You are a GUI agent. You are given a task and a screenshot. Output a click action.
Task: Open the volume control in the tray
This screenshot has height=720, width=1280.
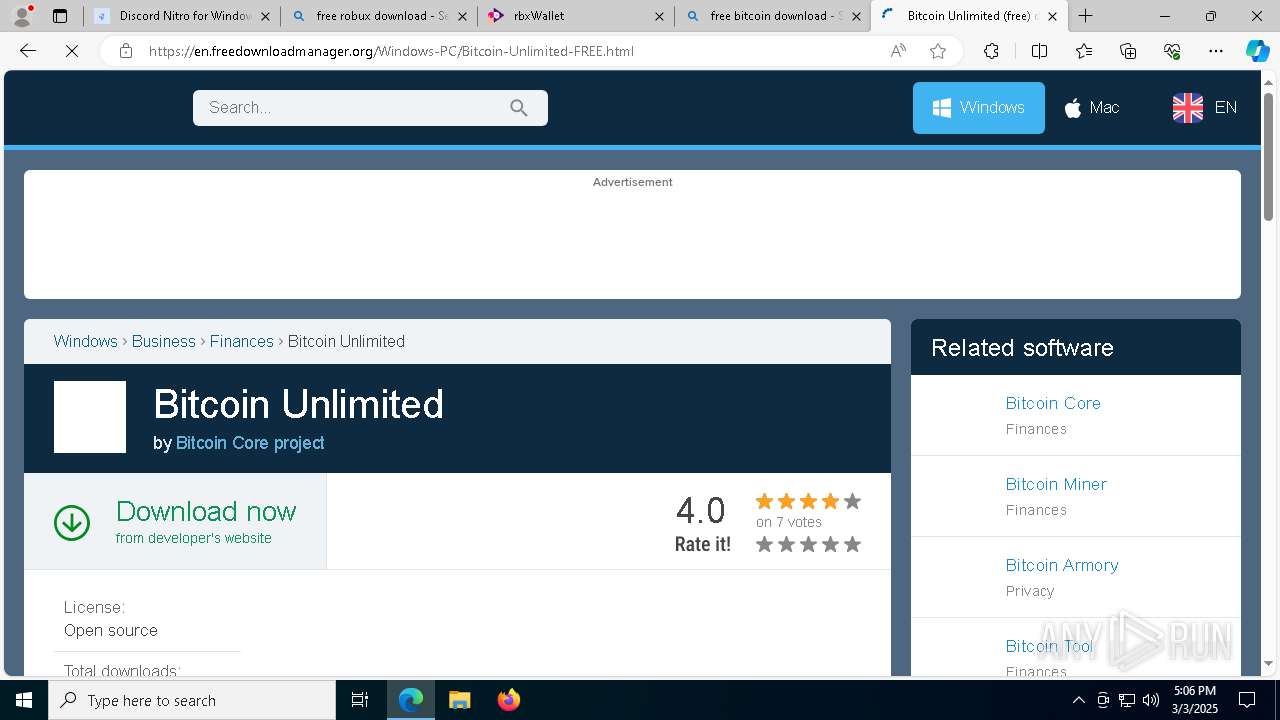point(1151,700)
